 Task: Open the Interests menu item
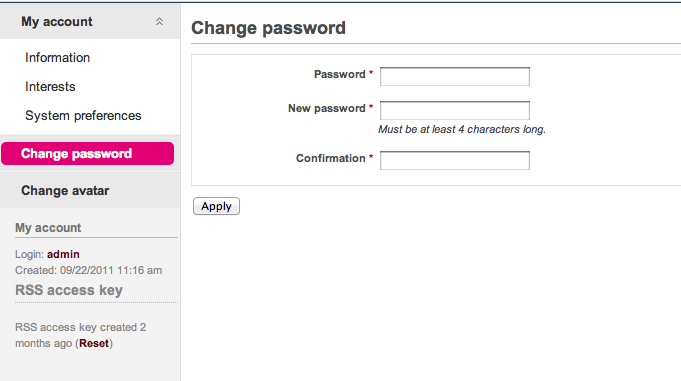50,86
